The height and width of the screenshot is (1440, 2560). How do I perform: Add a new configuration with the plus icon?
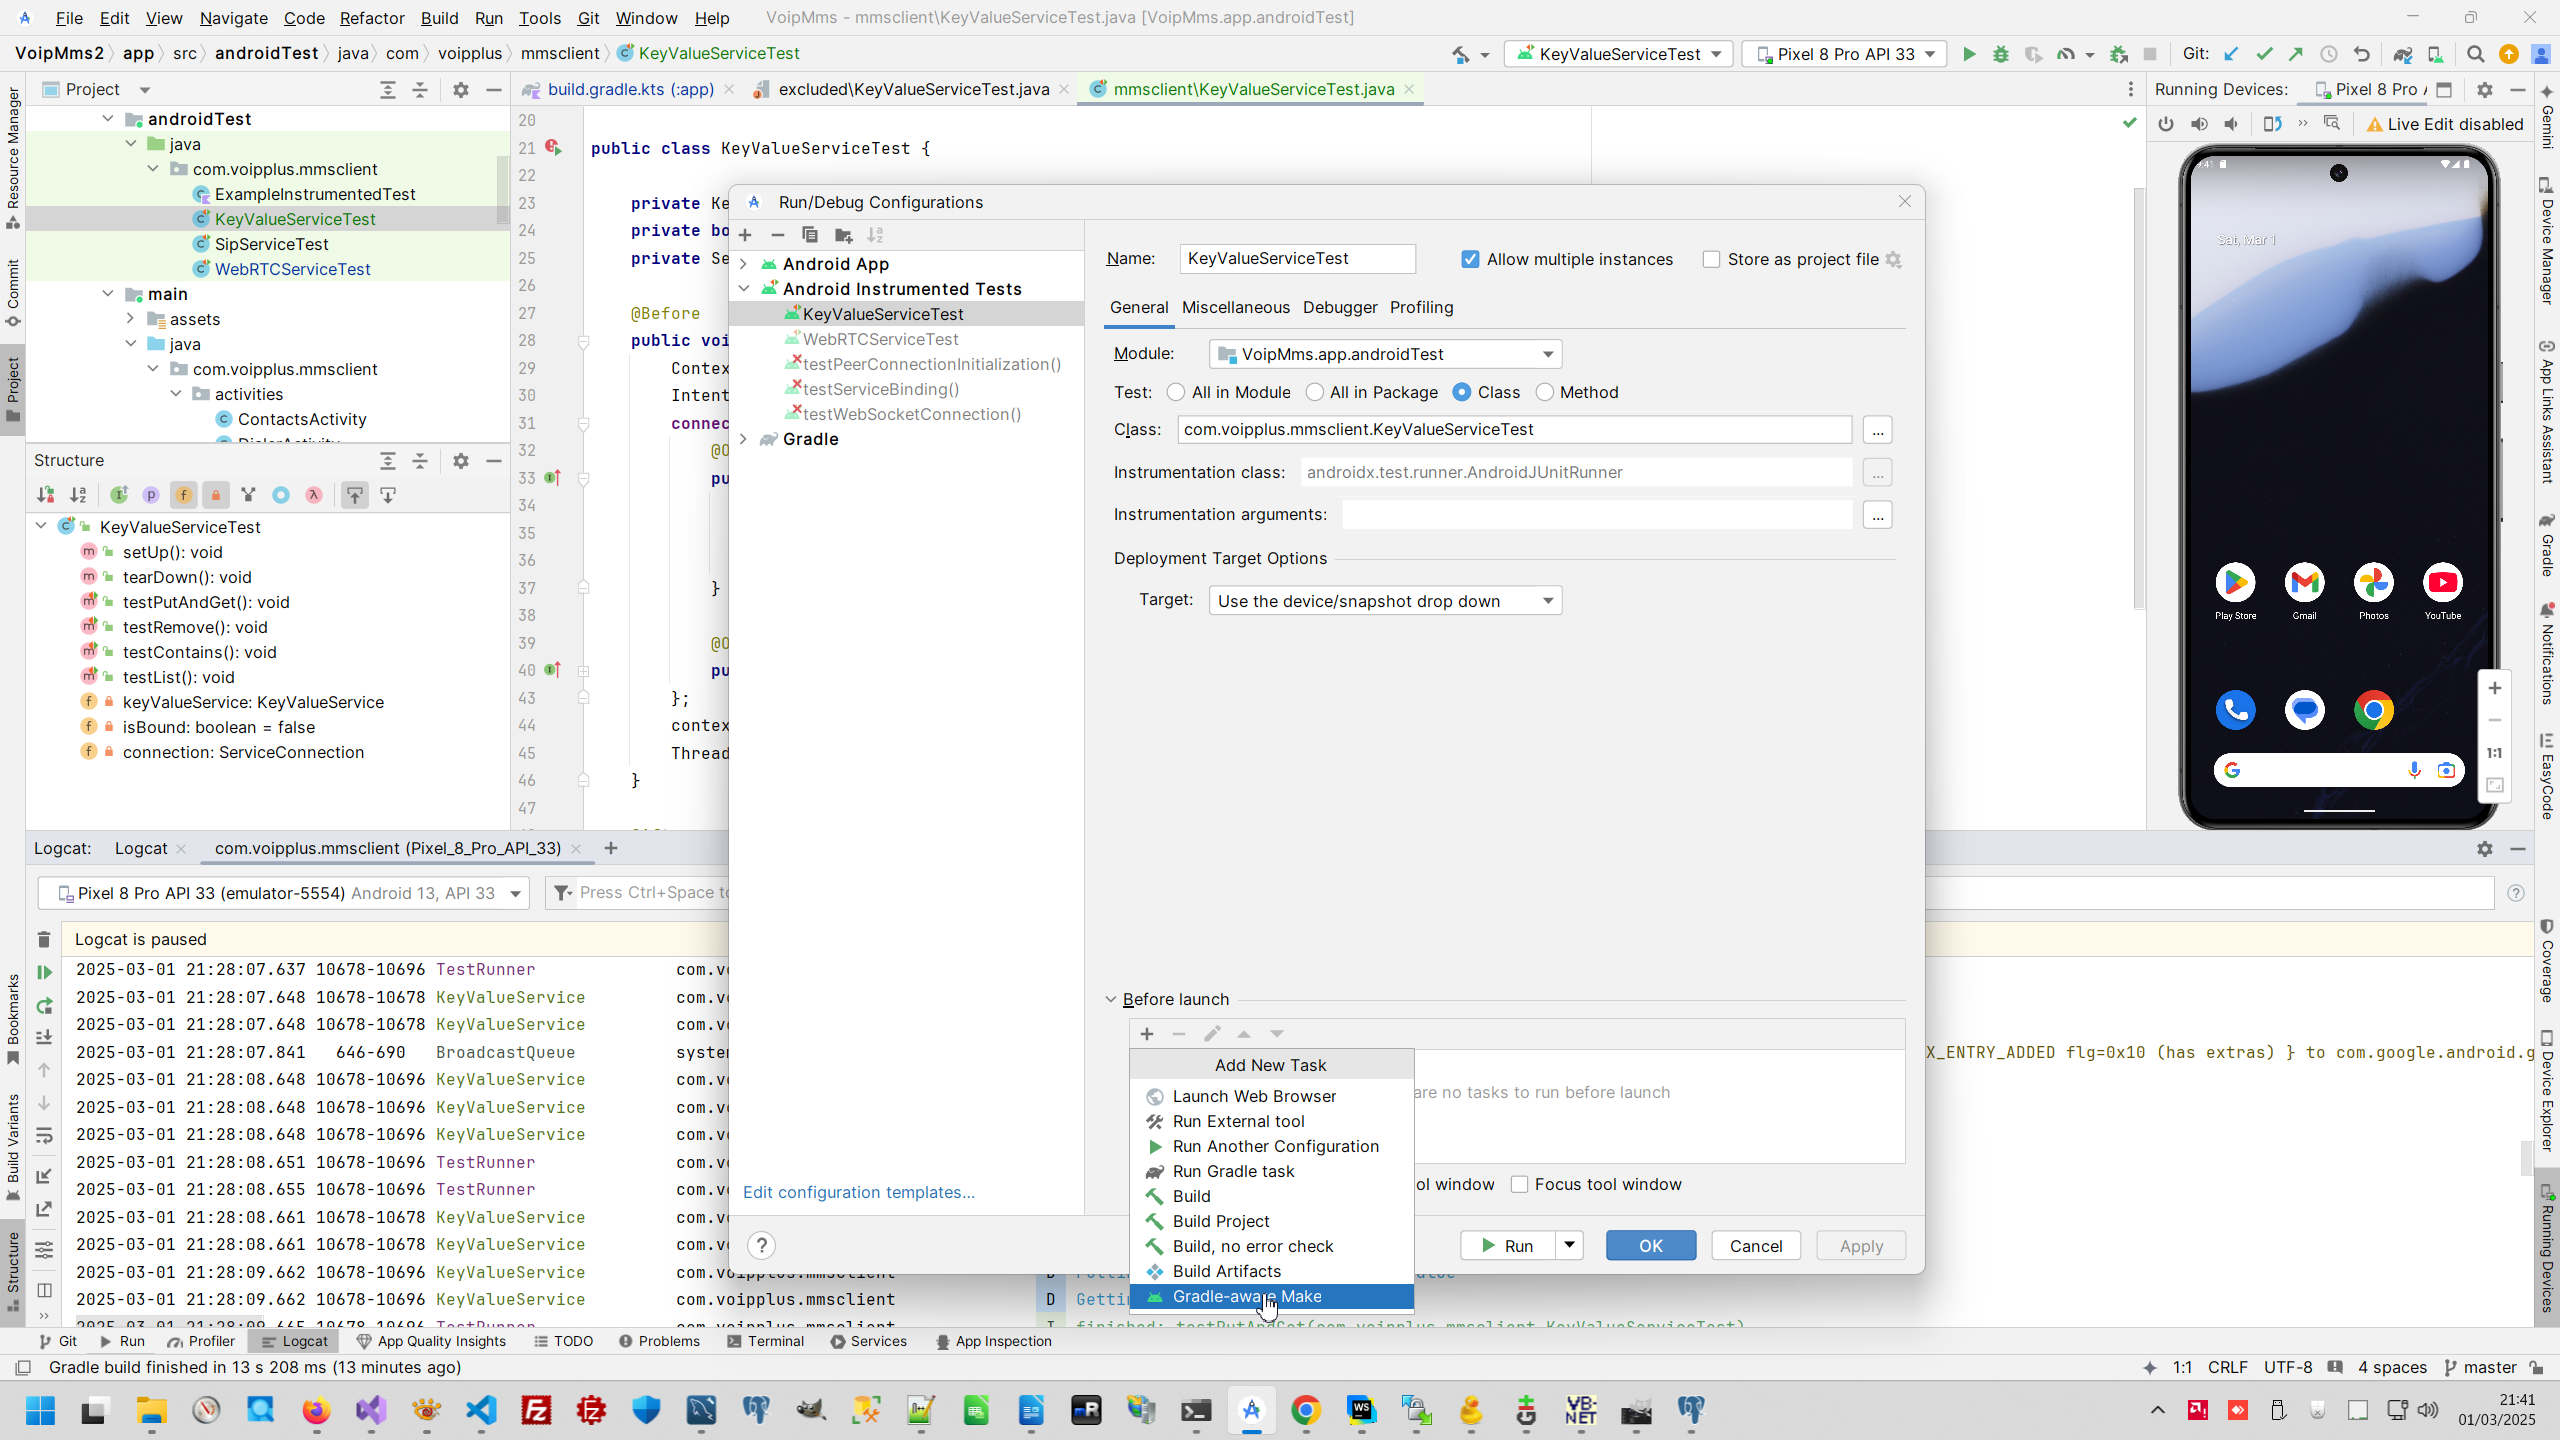click(x=745, y=235)
